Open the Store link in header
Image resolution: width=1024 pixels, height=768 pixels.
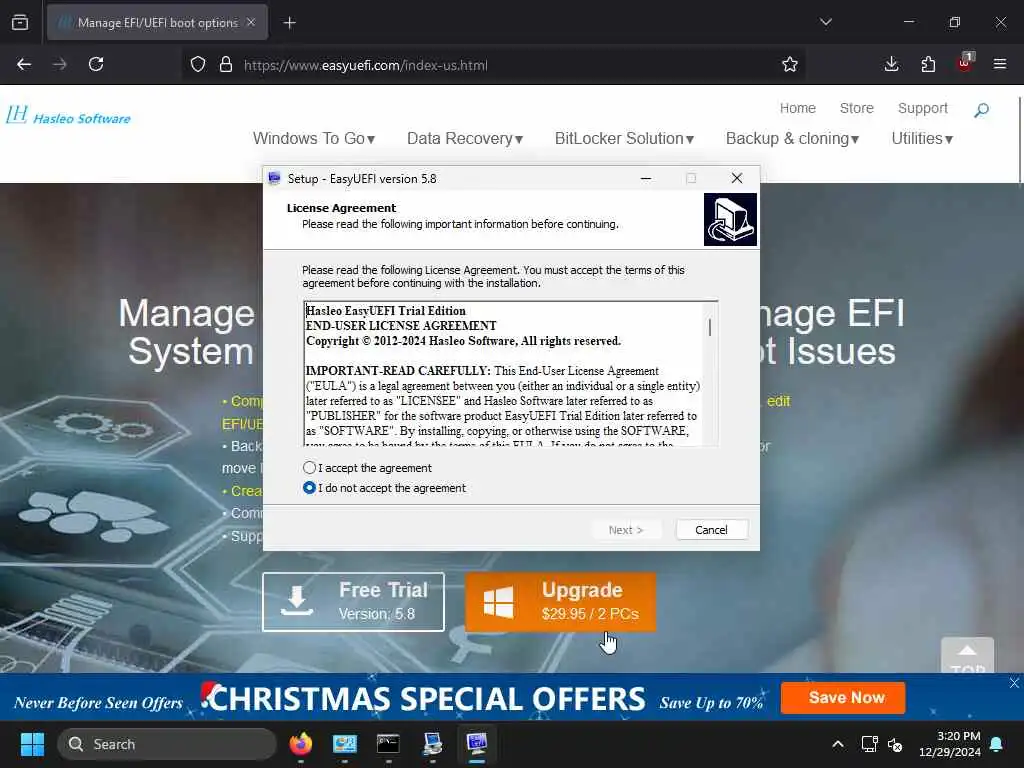[x=856, y=108]
